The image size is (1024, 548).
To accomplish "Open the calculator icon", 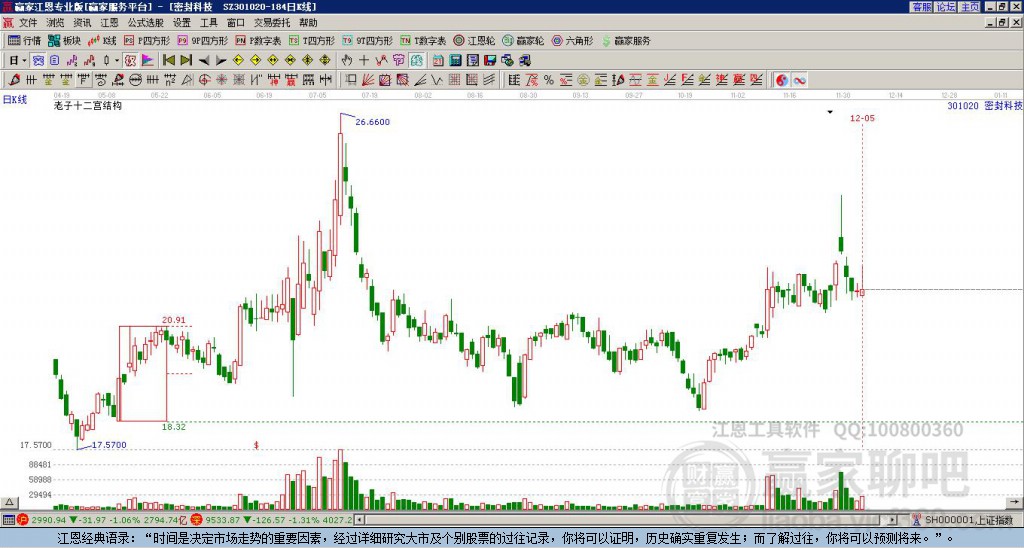I will tap(455, 60).
